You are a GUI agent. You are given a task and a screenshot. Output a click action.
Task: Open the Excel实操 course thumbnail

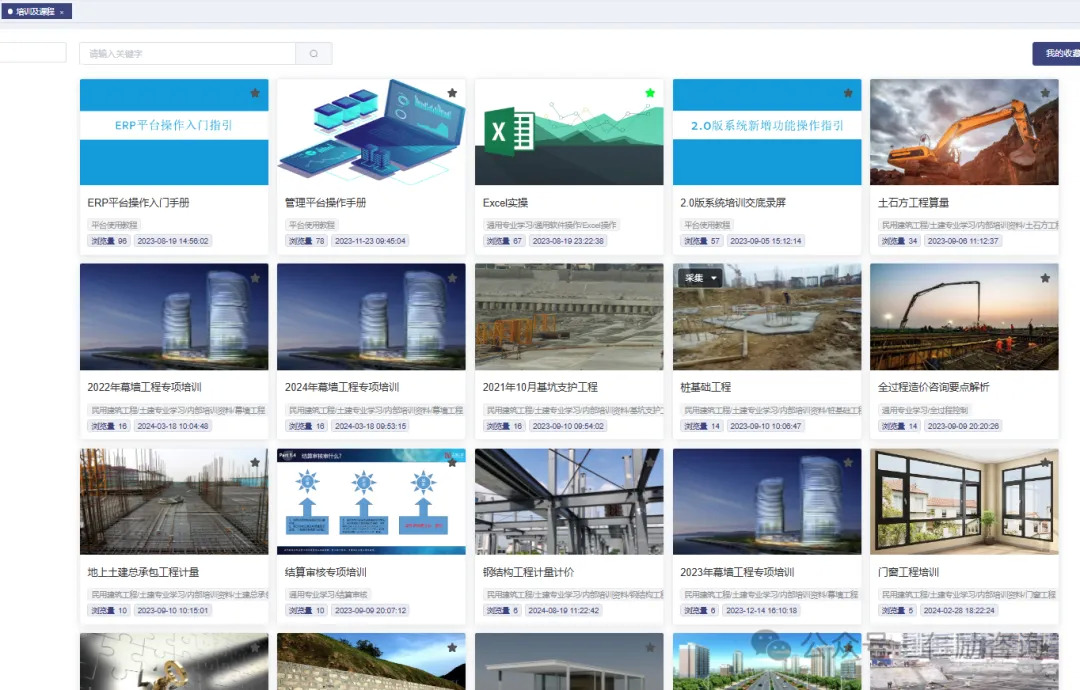569,132
